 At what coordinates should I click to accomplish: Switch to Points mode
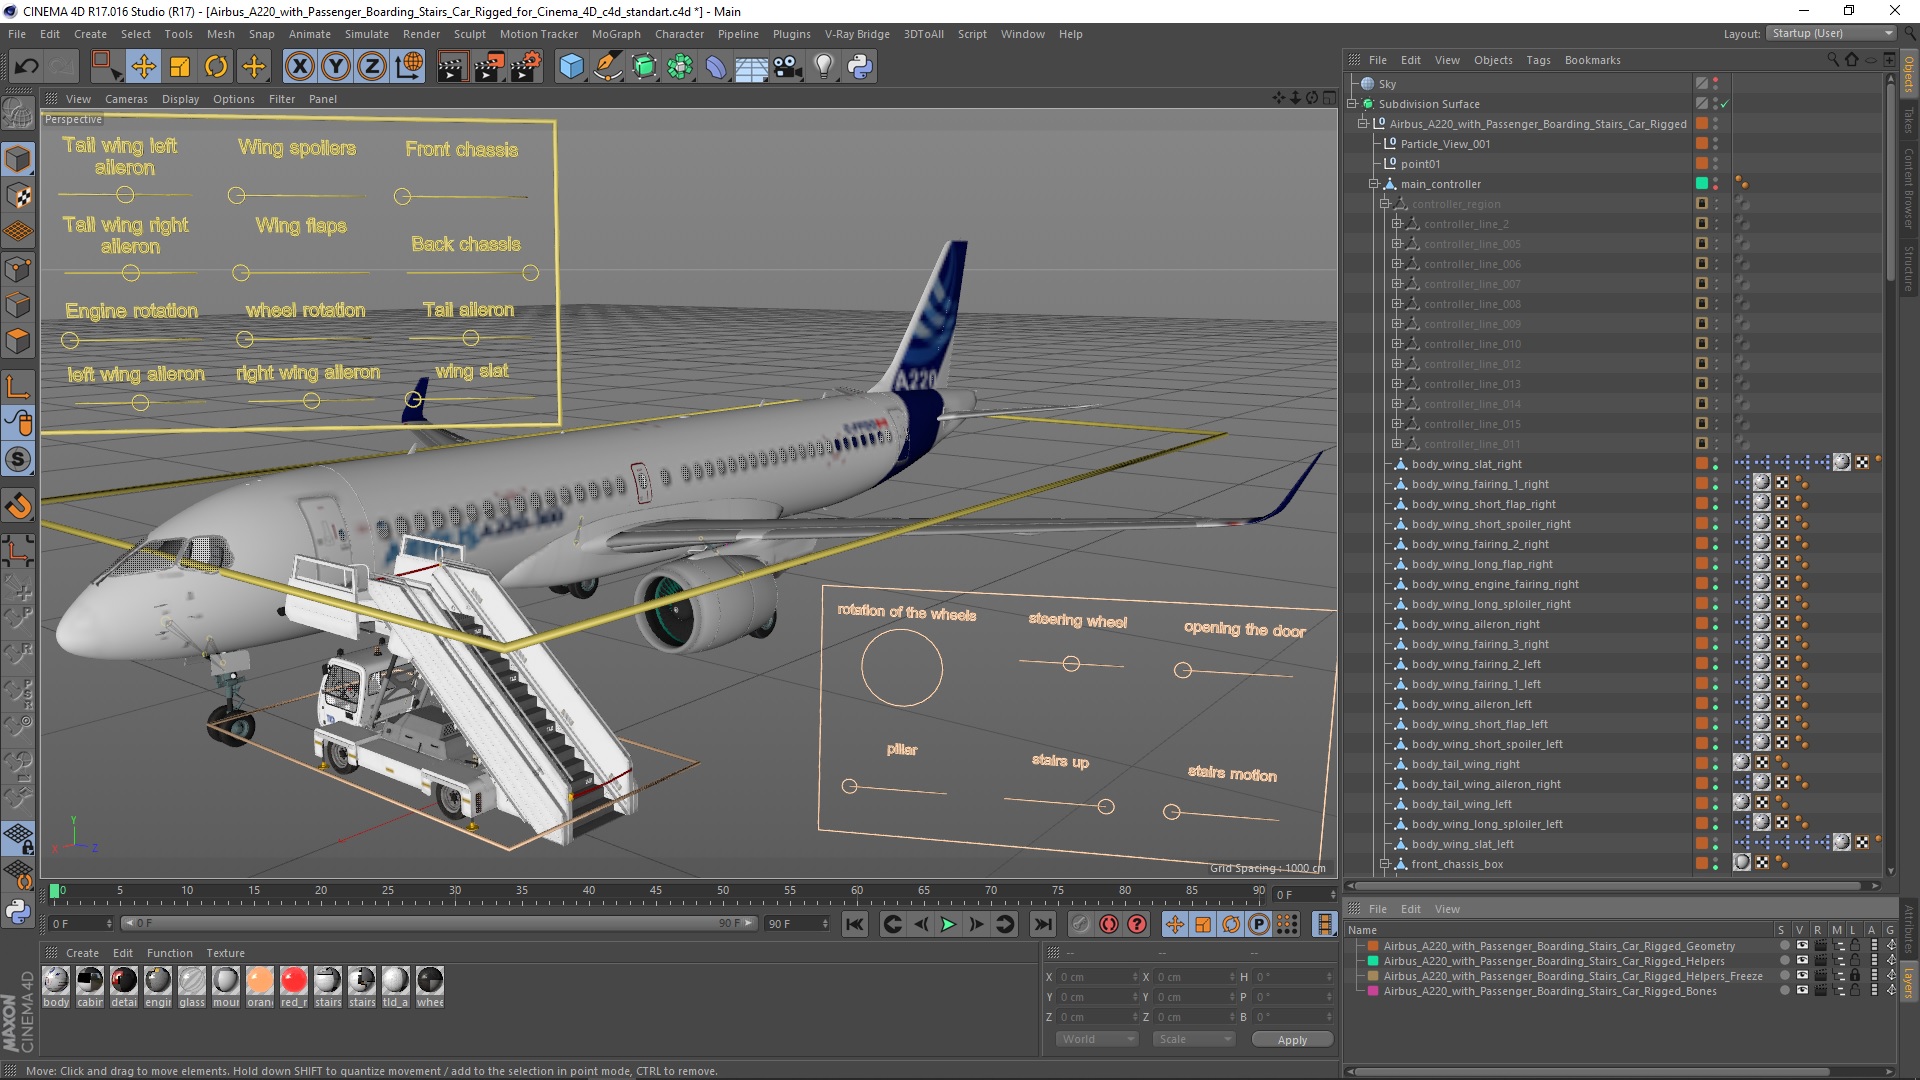[18, 268]
